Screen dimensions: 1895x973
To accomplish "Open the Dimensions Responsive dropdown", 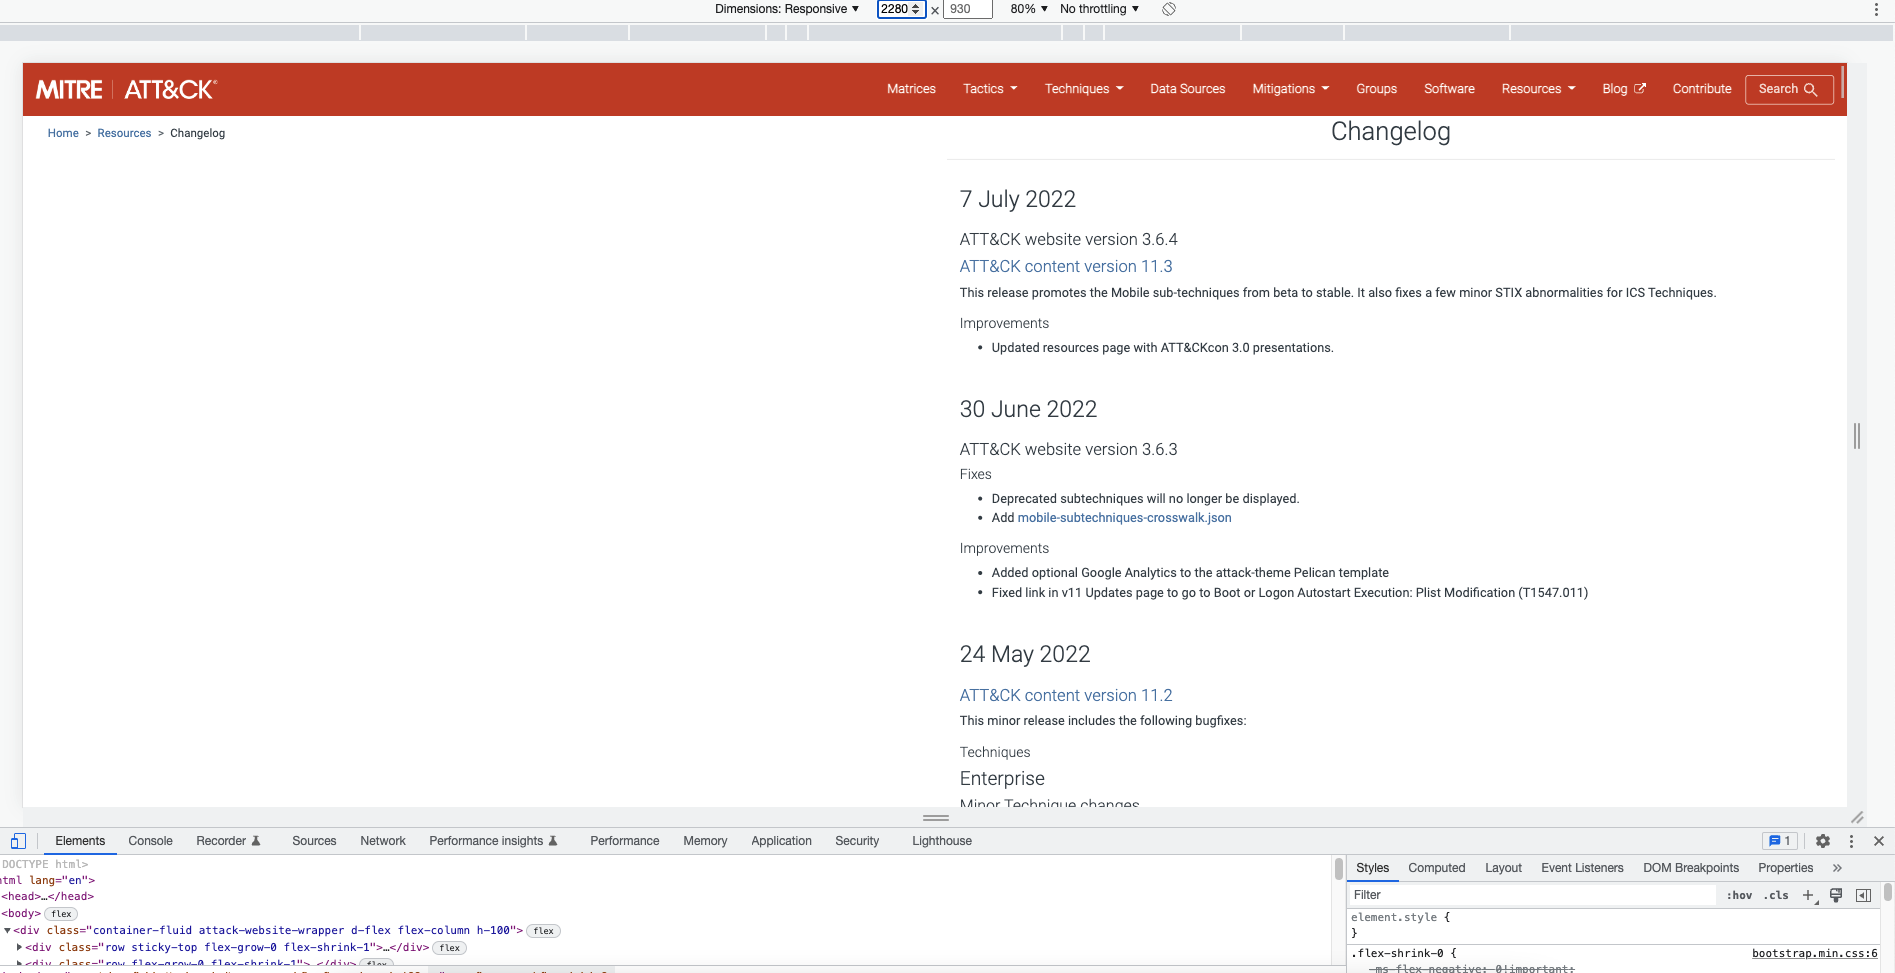I will (786, 9).
